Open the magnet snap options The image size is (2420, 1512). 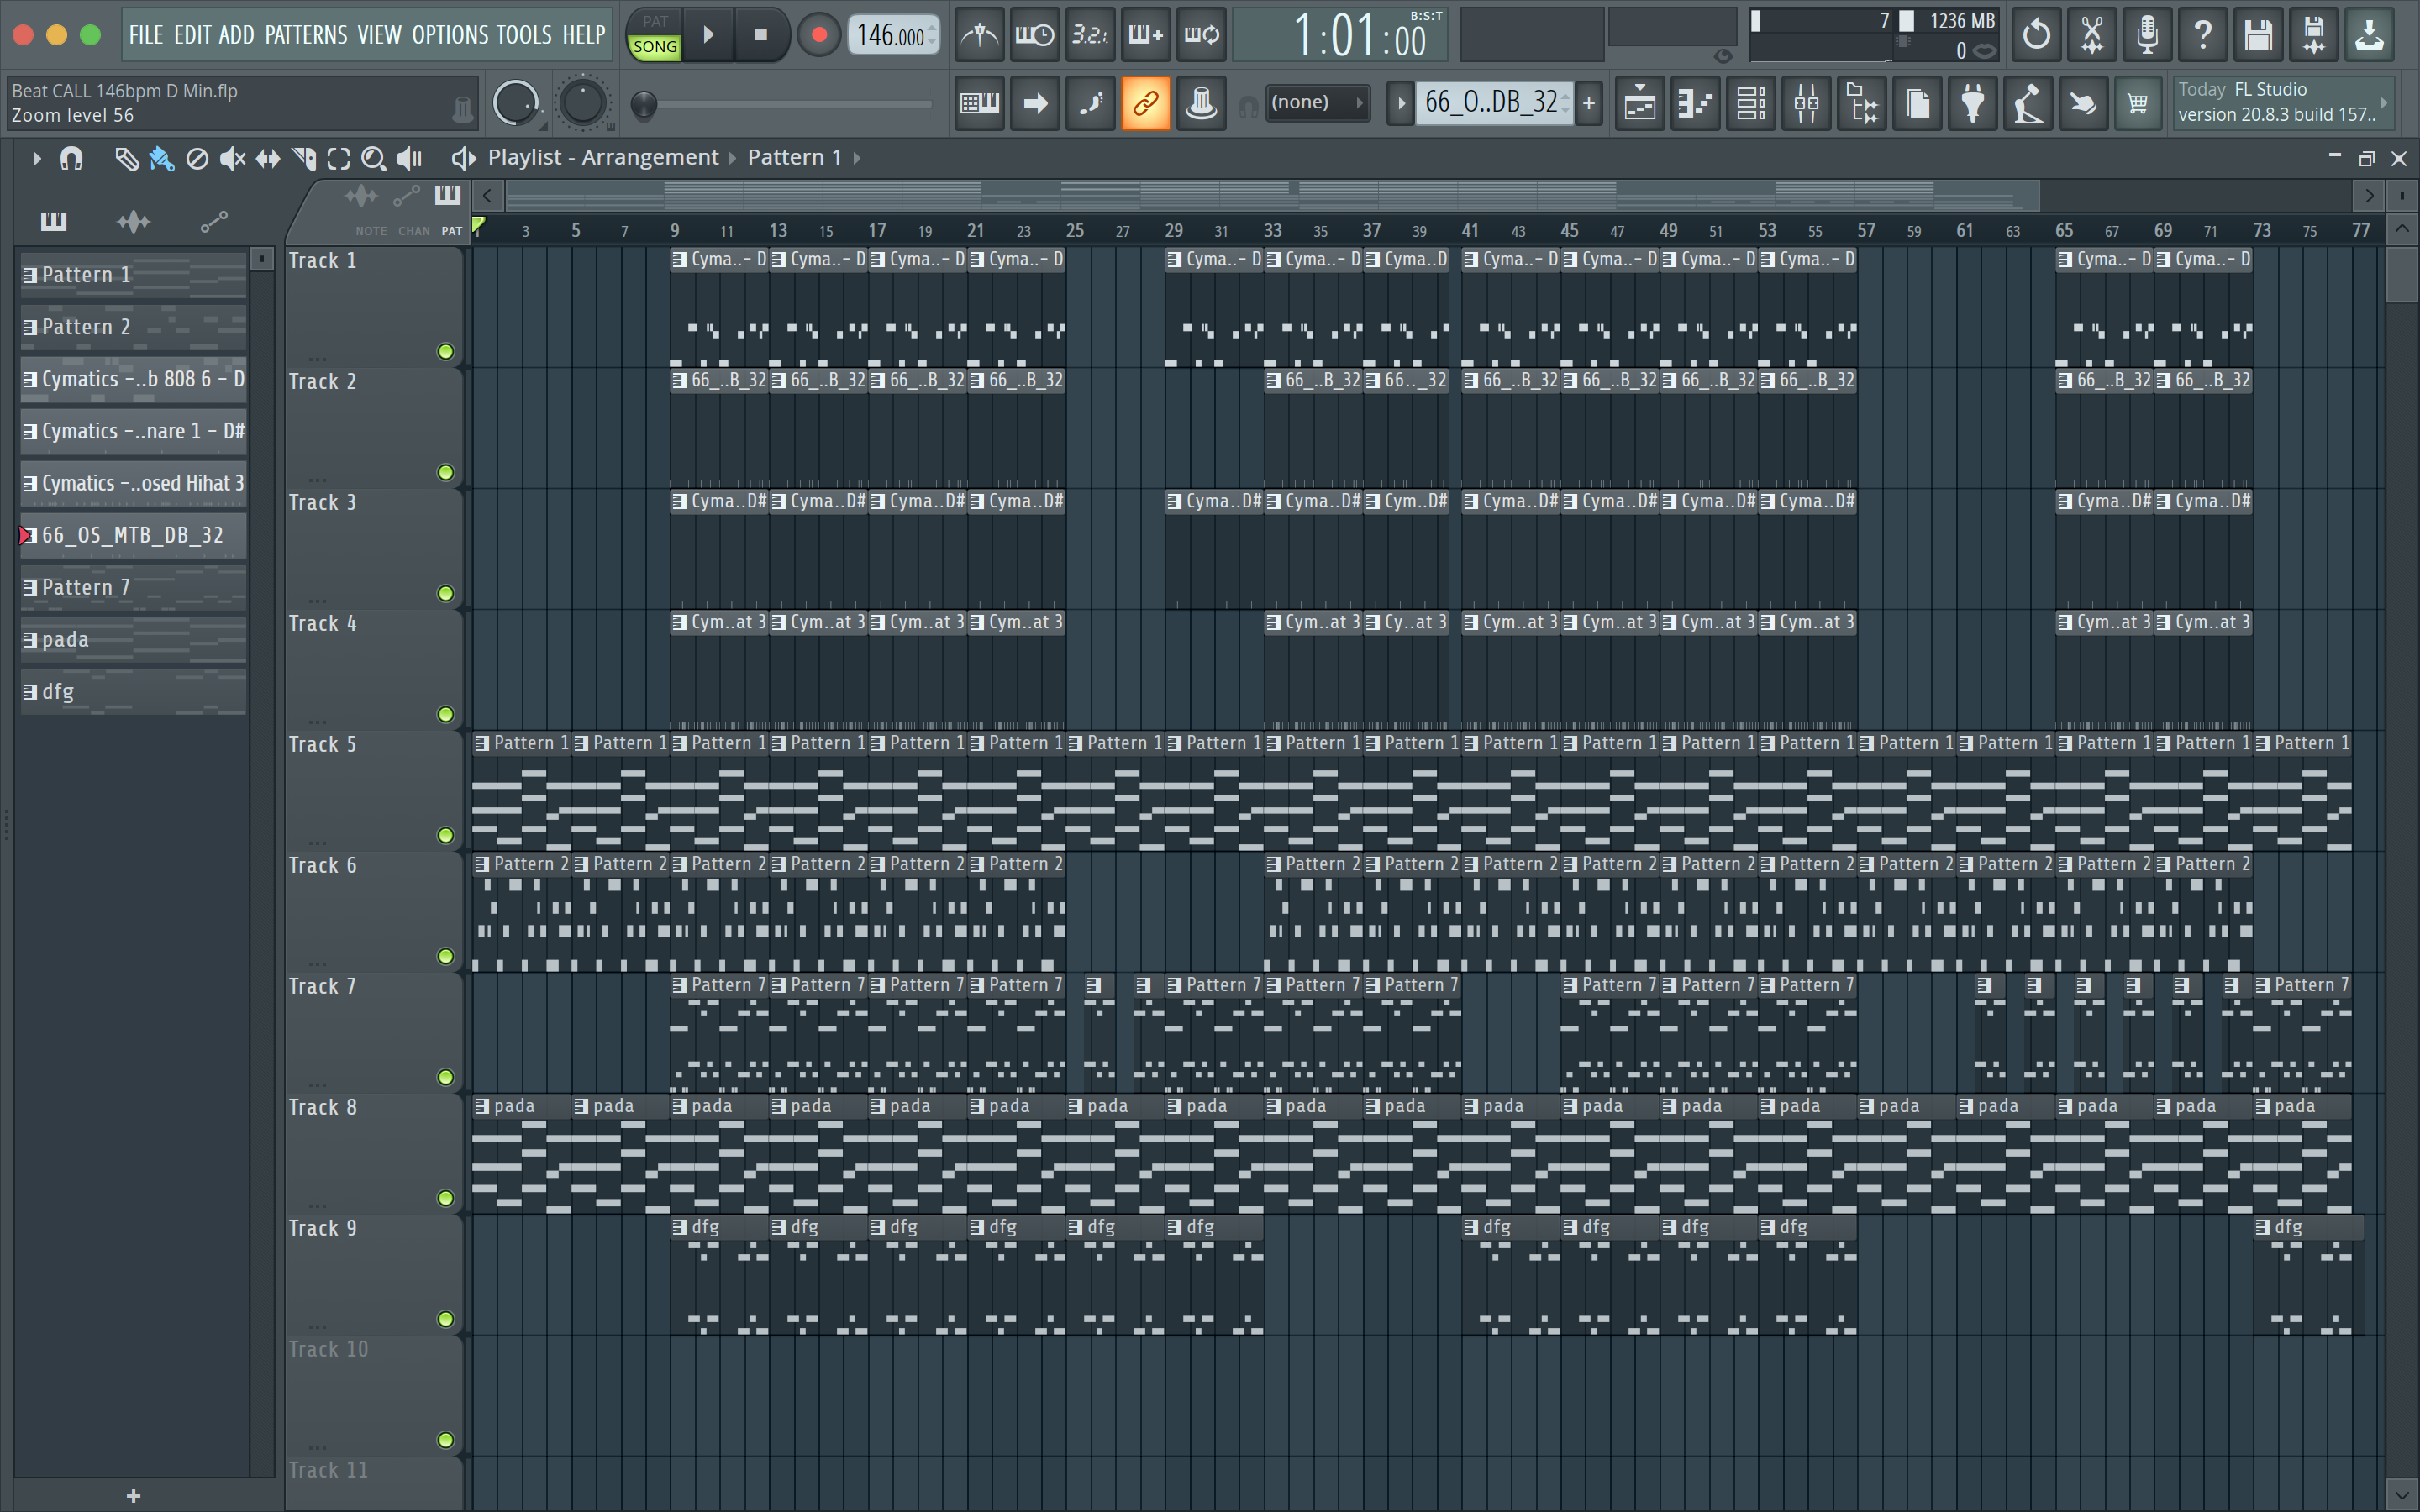pos(71,158)
